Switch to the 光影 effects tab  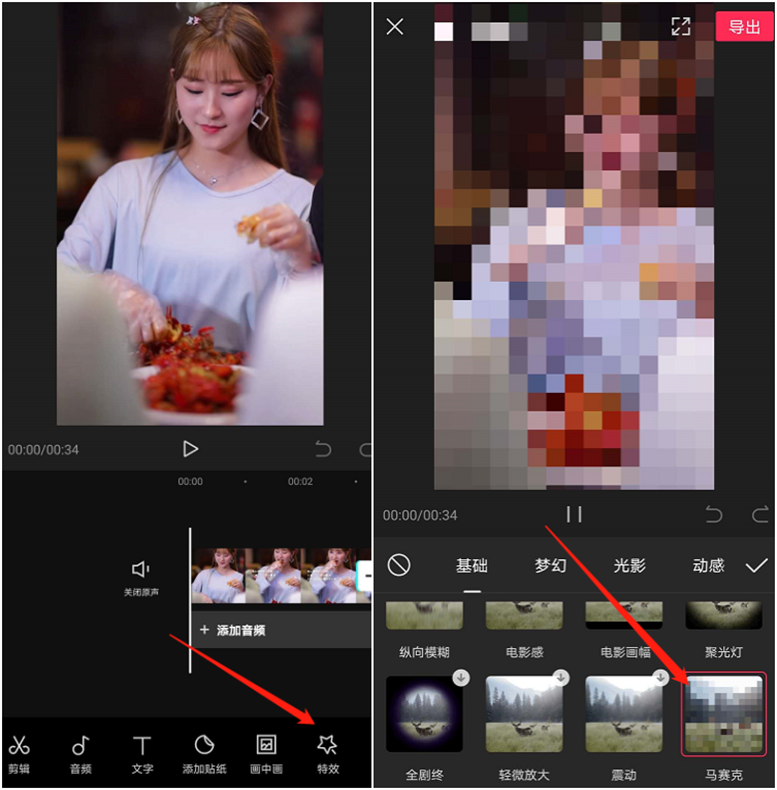(629, 565)
